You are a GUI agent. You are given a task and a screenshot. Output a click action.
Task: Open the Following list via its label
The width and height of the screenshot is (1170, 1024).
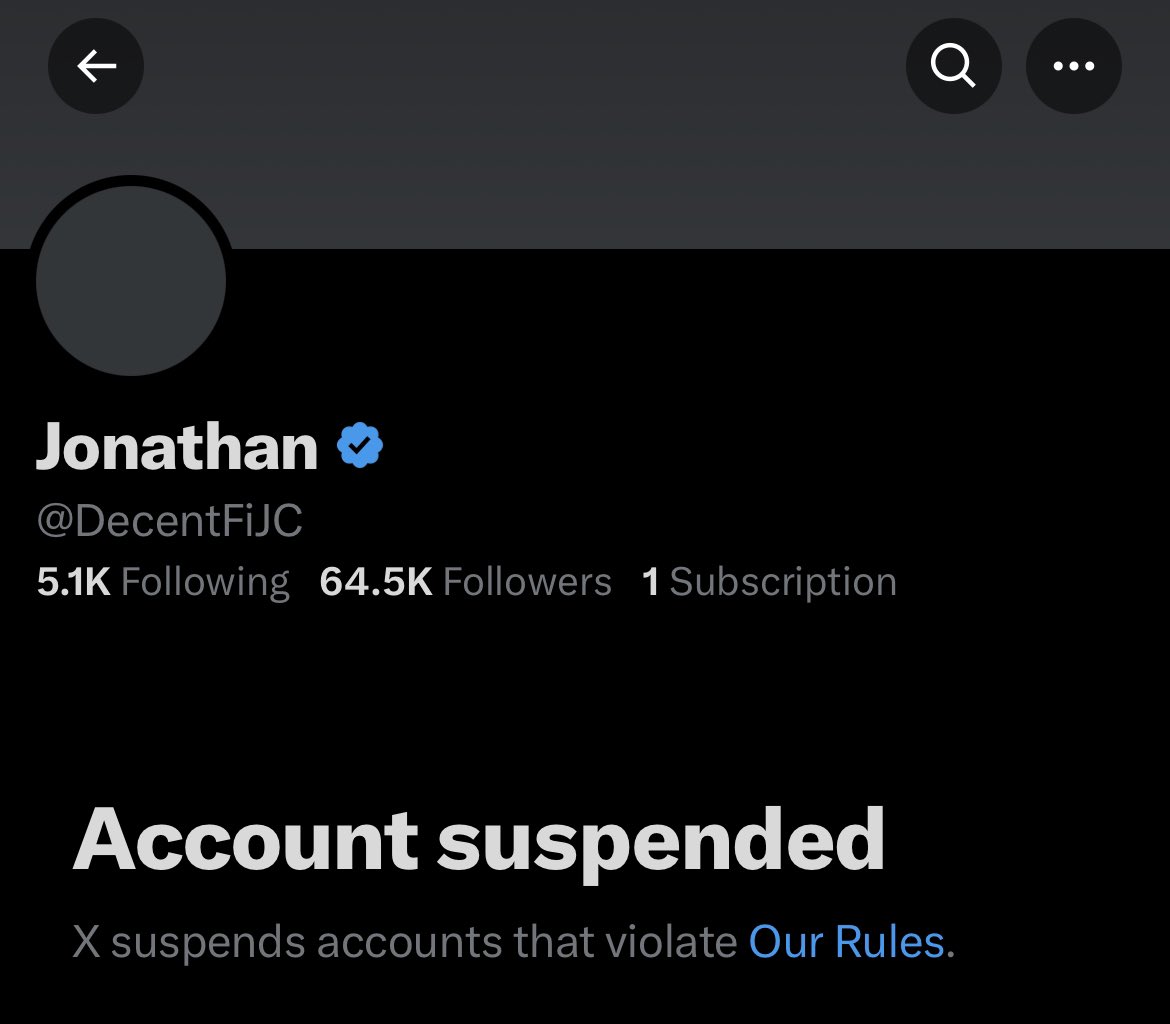[x=205, y=582]
